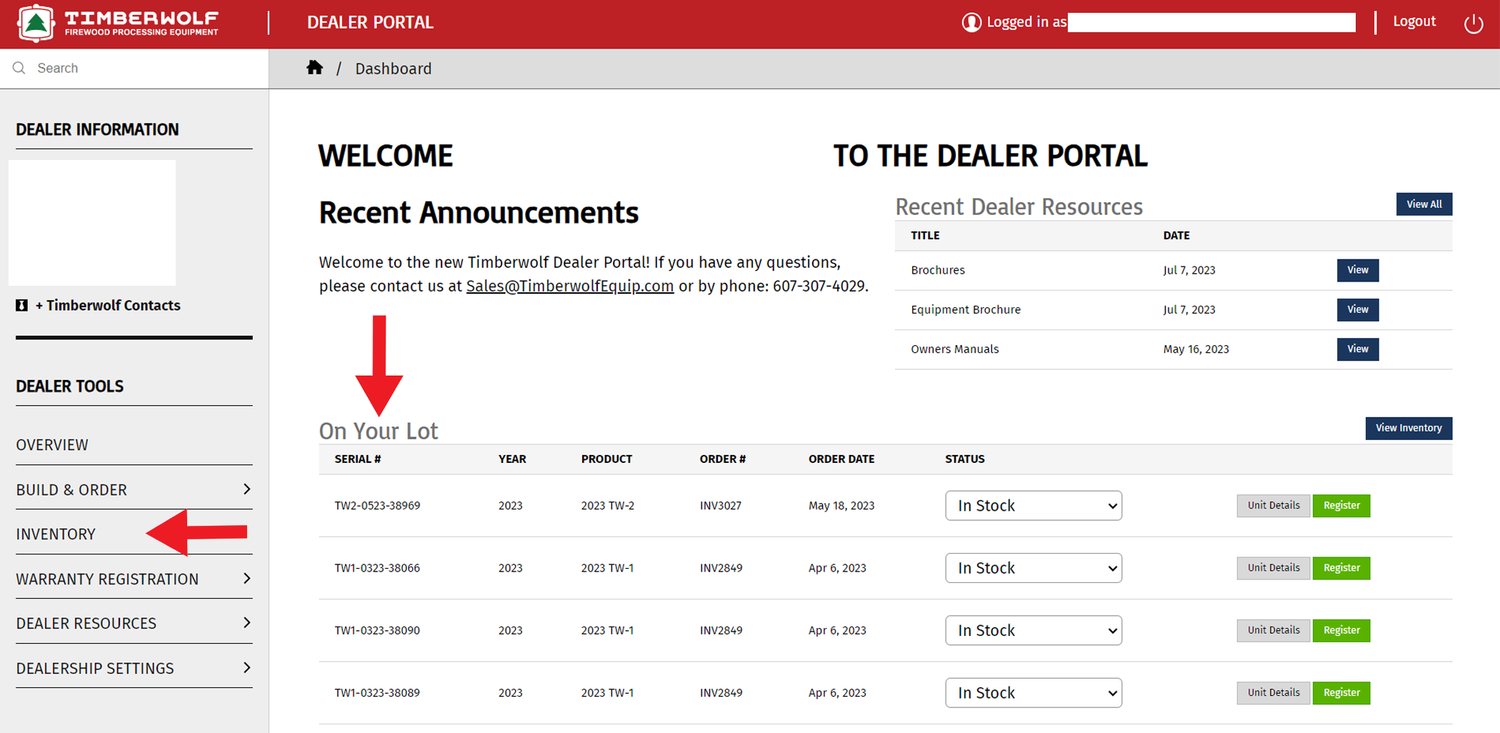The image size is (1500, 733).
Task: Click order number INV3027
Action: [721, 506]
